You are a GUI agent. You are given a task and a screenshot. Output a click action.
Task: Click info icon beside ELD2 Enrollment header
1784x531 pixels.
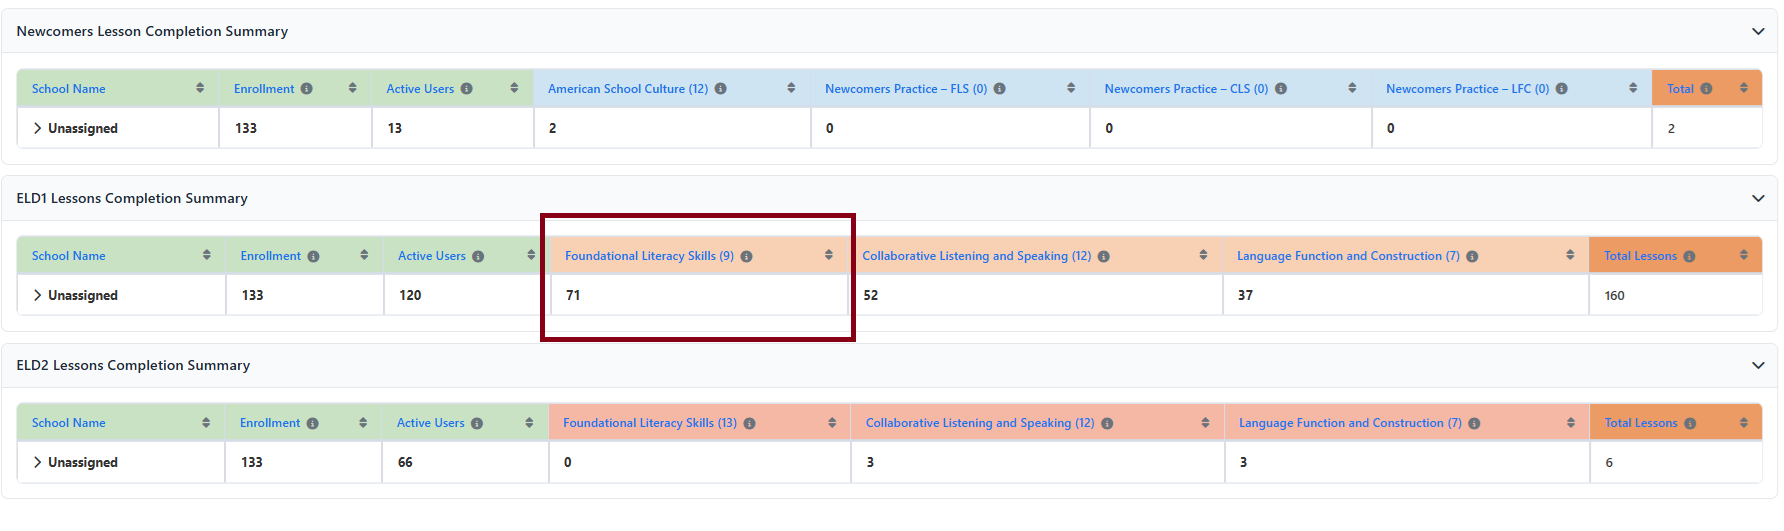(313, 424)
